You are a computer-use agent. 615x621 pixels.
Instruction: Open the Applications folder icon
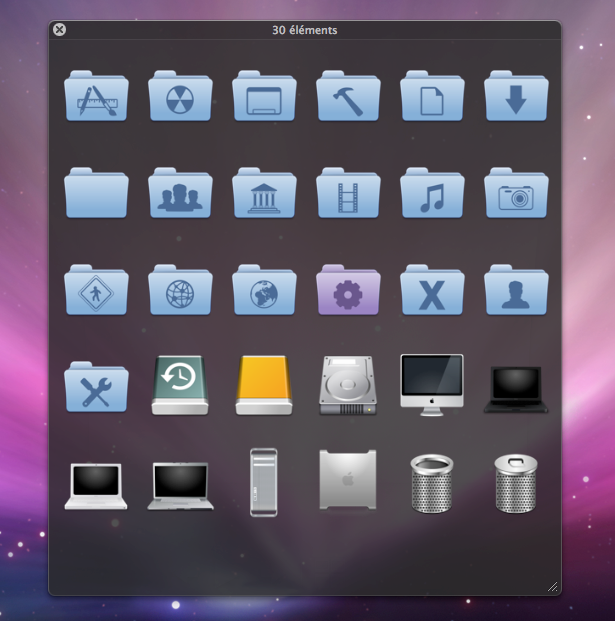[x=96, y=96]
